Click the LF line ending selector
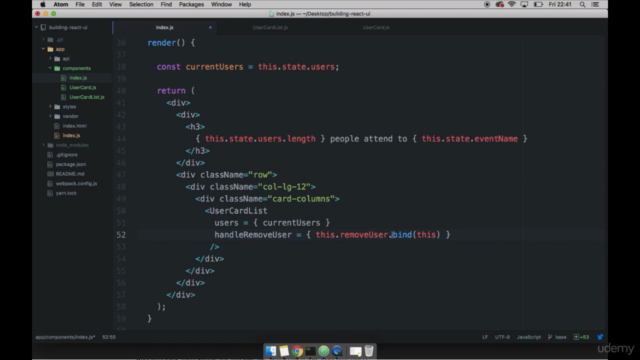Screen dimensions: 640x360 pos(485,337)
